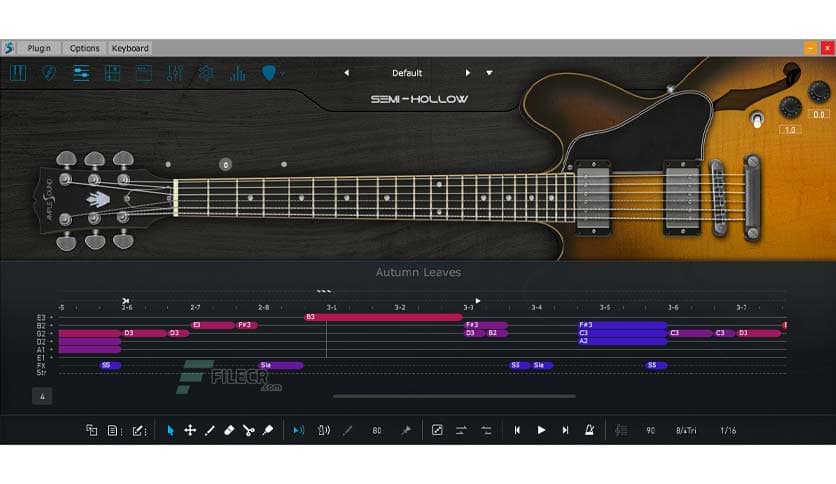This screenshot has height=484, width=836.
Task: Open the Options menu
Action: 84,48
